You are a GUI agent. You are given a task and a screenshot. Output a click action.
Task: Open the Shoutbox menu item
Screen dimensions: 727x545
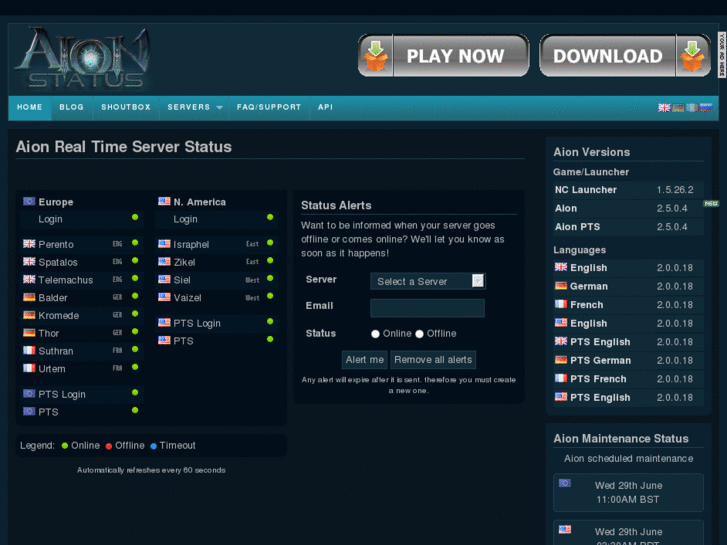[x=126, y=107]
